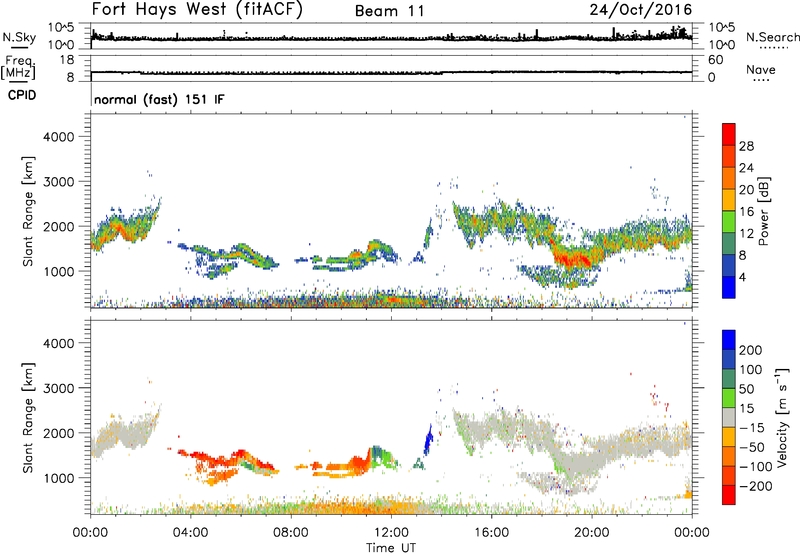Image resolution: width=800 pixels, height=554 pixels.
Task: Click the "1000" tick on the velocity panel
Action: [x=59, y=478]
